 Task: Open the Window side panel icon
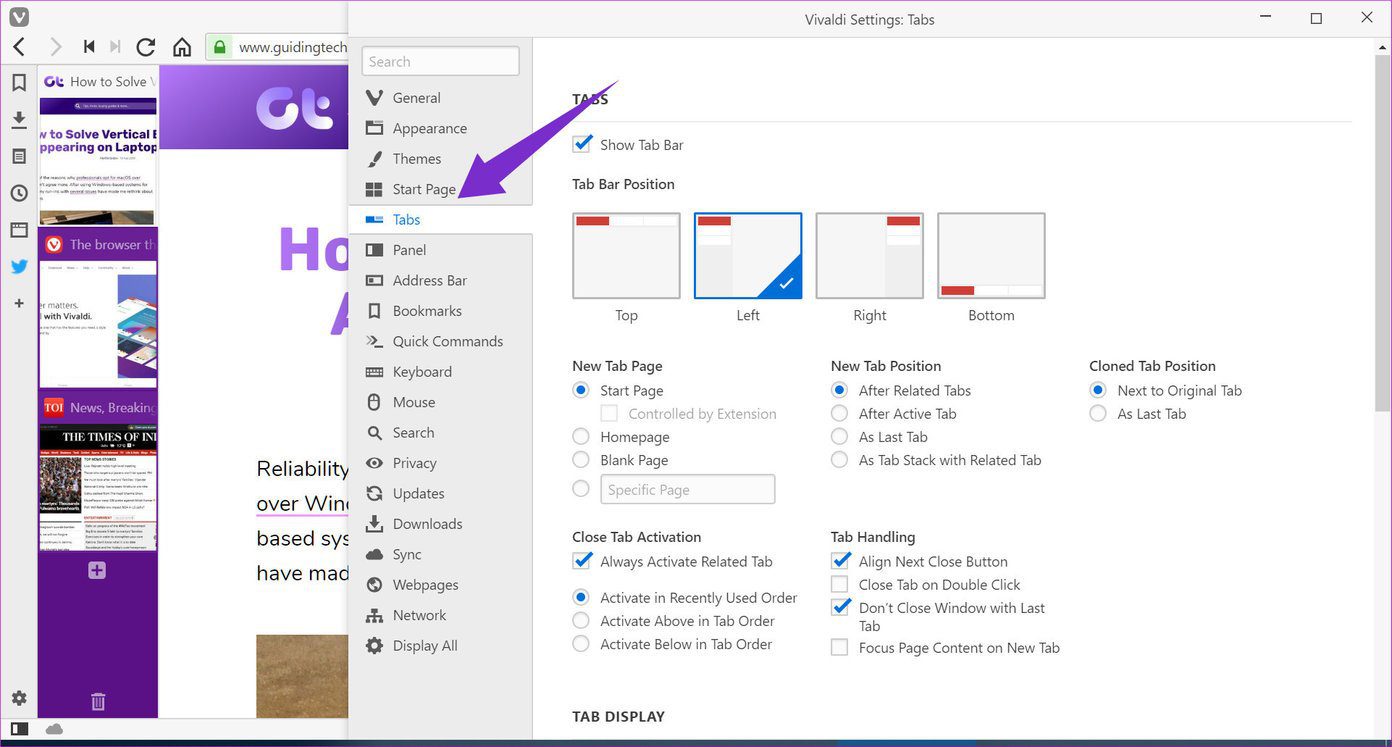pyautogui.click(x=19, y=230)
